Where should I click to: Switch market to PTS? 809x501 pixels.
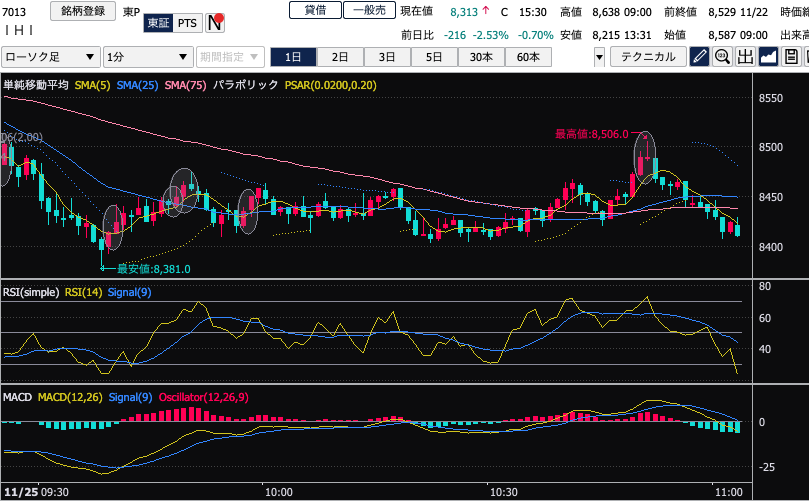tap(187, 22)
